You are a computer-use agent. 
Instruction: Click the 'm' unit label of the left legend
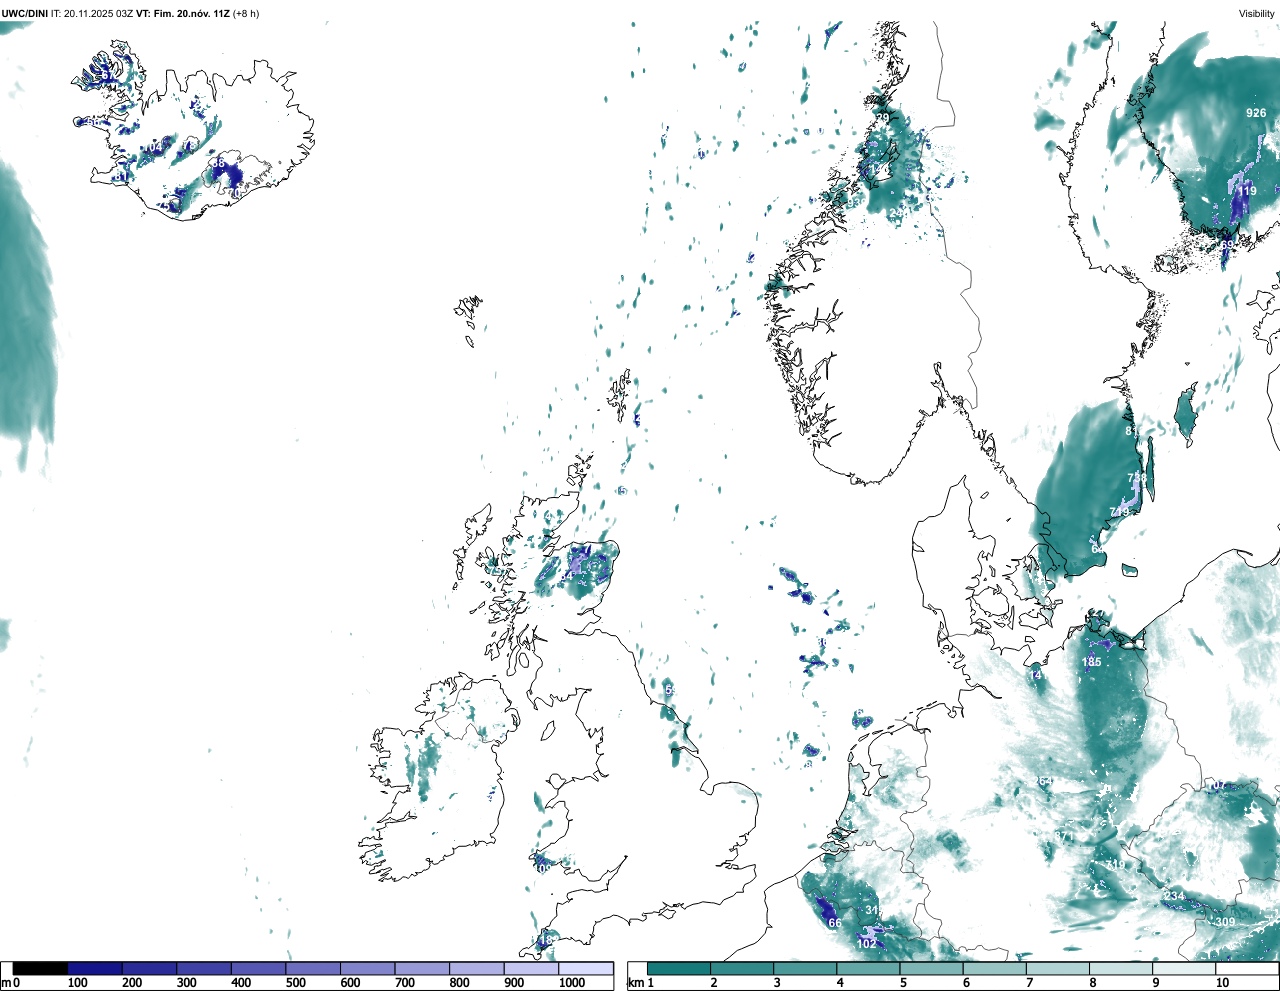click(x=6, y=983)
